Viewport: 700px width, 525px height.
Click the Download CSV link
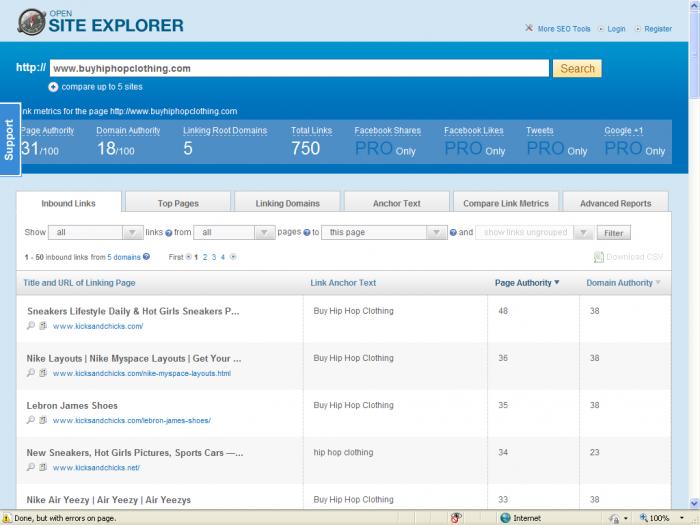coord(634,257)
